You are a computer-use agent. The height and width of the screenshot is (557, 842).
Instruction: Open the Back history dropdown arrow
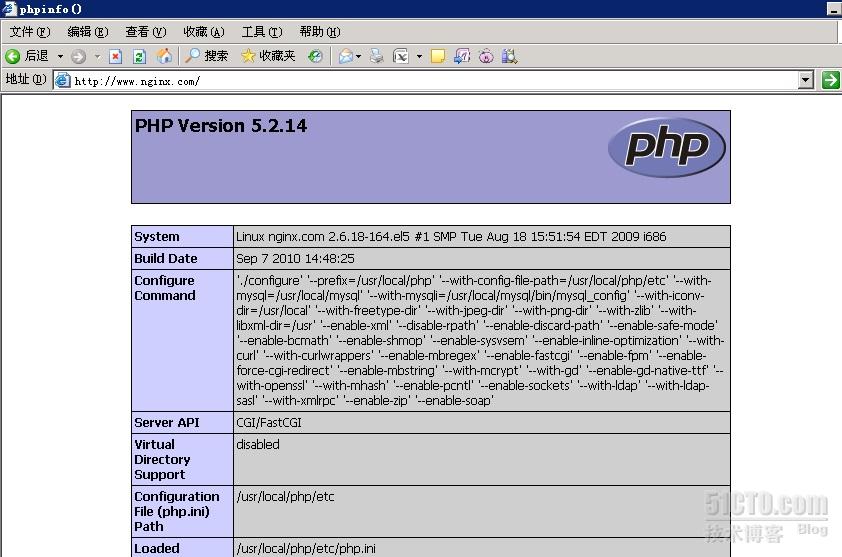(60, 56)
